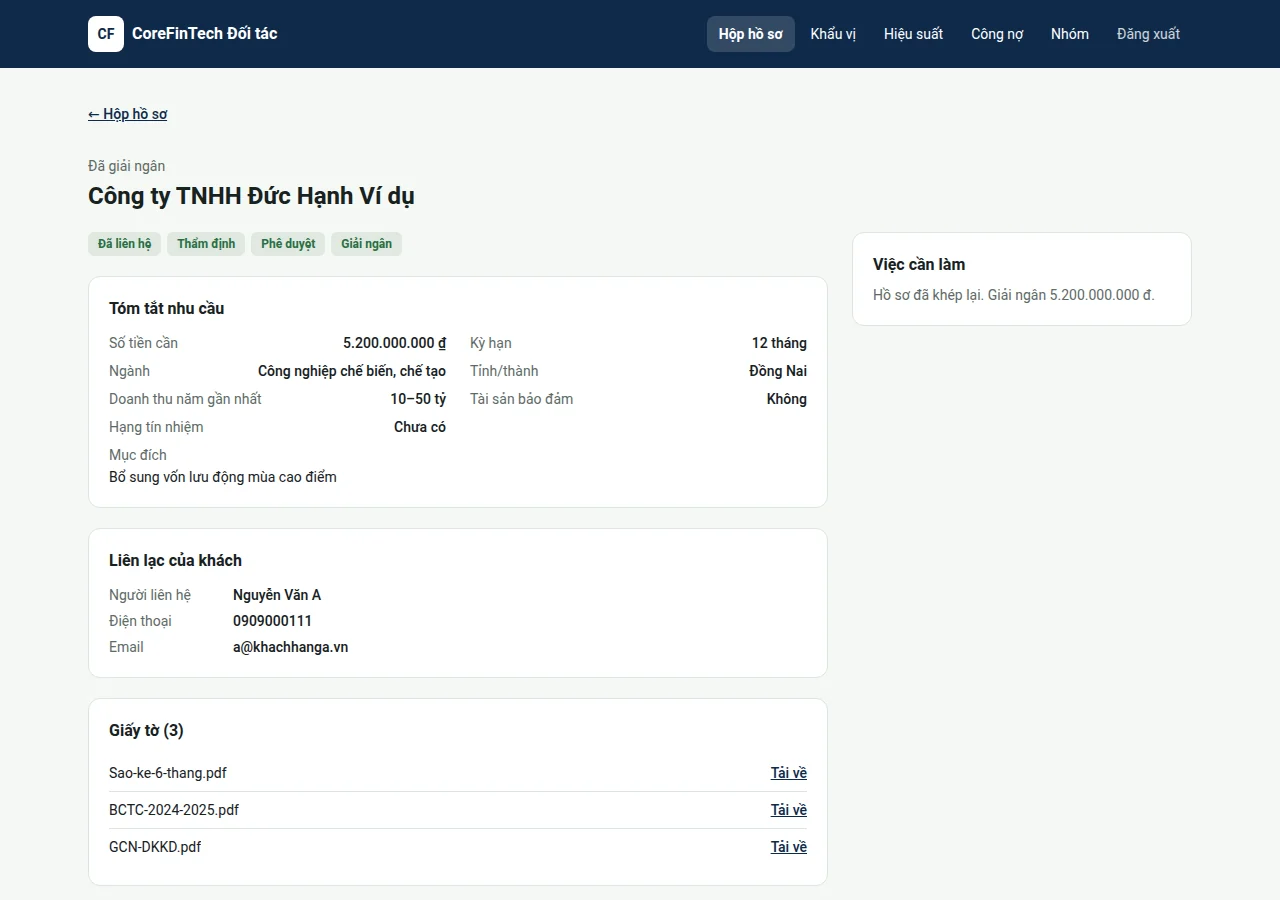Click CoreFinTech Đối tác brand title
Screen dimensions: 1280x900
pyautogui.click(x=205, y=34)
